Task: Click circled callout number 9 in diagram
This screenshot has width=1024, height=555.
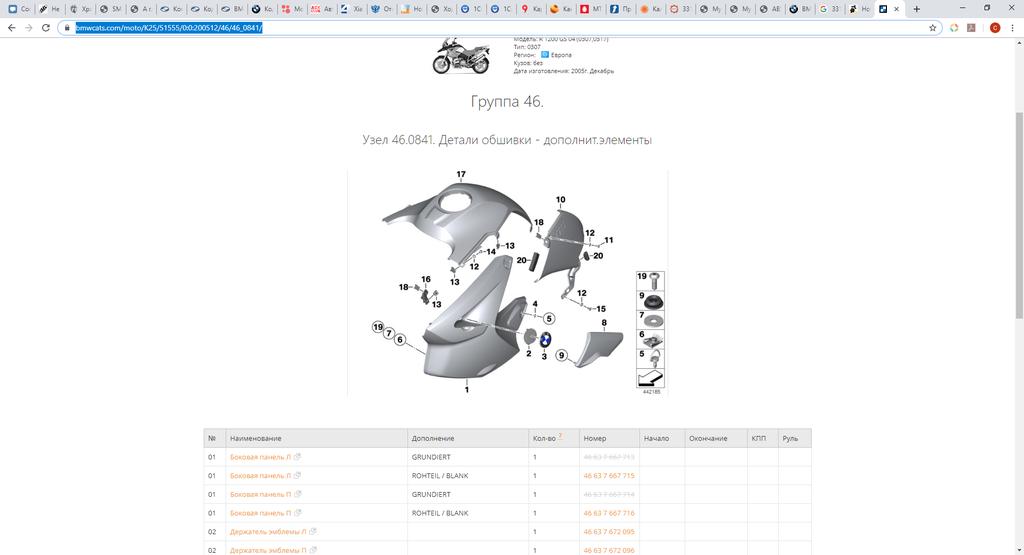Action: 561,355
